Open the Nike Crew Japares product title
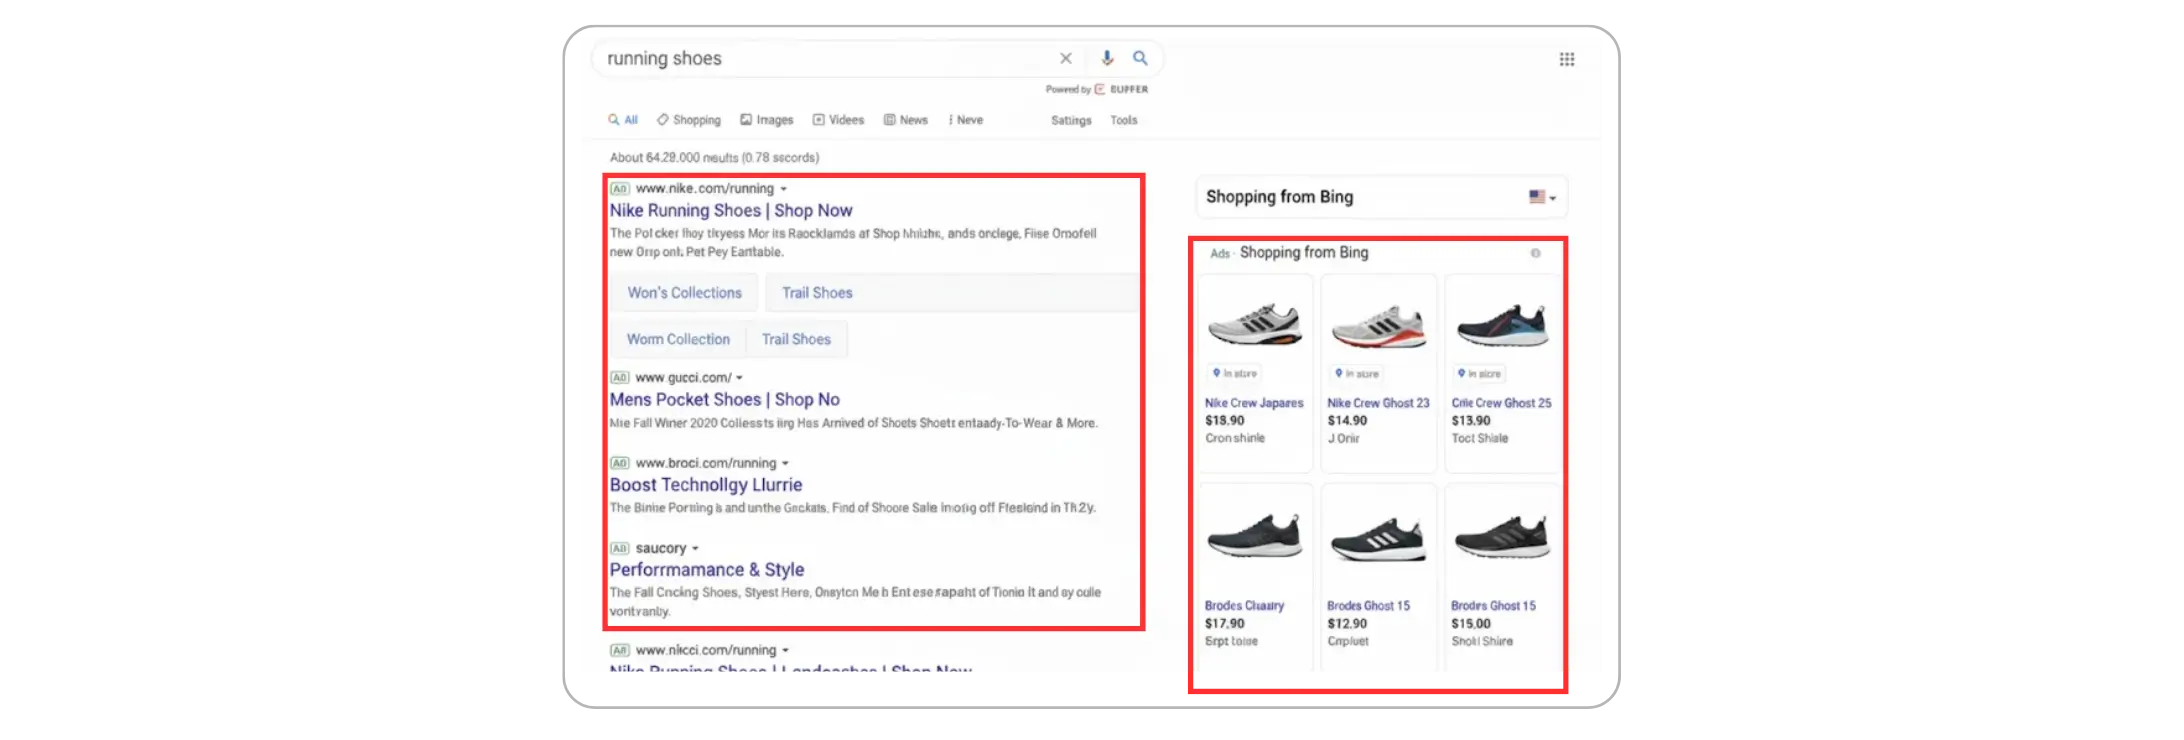Viewport: 2184px width, 740px height. coord(1254,403)
